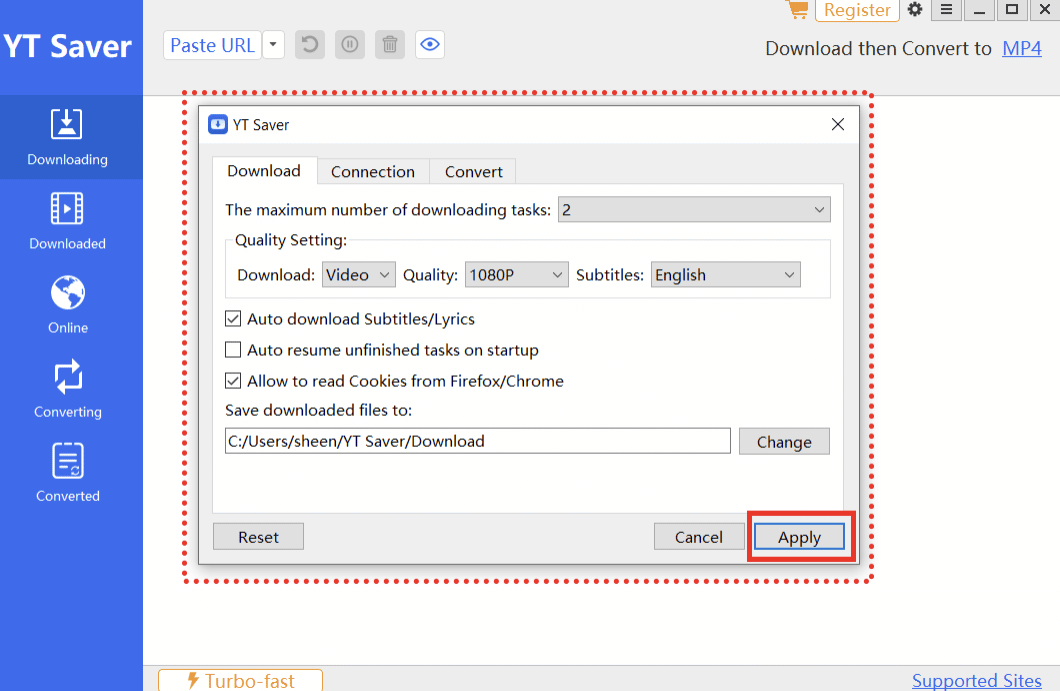Open maximum downloading tasks dropdown
The width and height of the screenshot is (1060, 691).
point(694,210)
